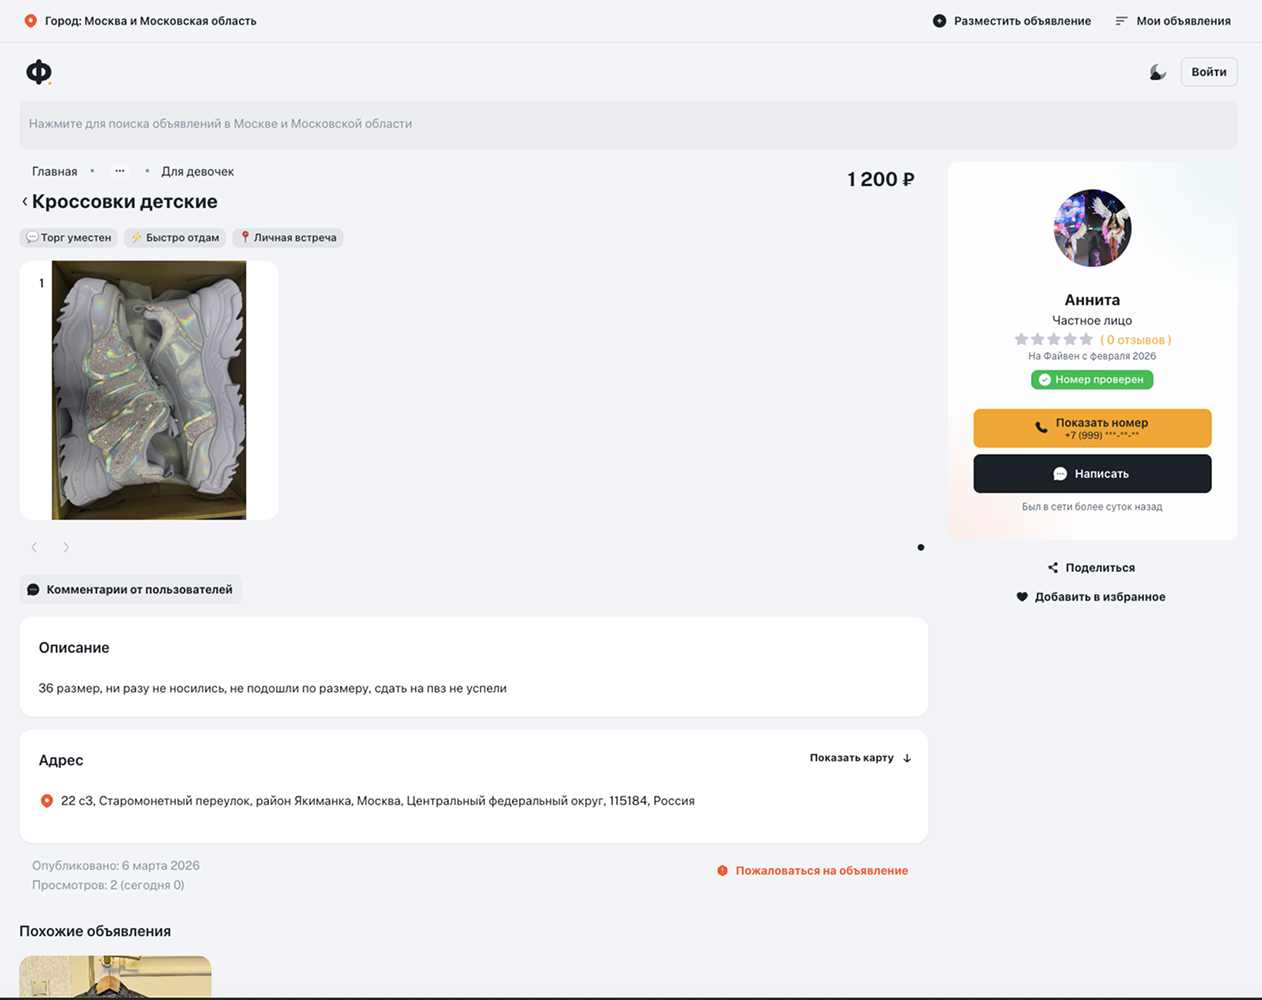
Task: Expand map with Показать карту
Action: tap(860, 758)
